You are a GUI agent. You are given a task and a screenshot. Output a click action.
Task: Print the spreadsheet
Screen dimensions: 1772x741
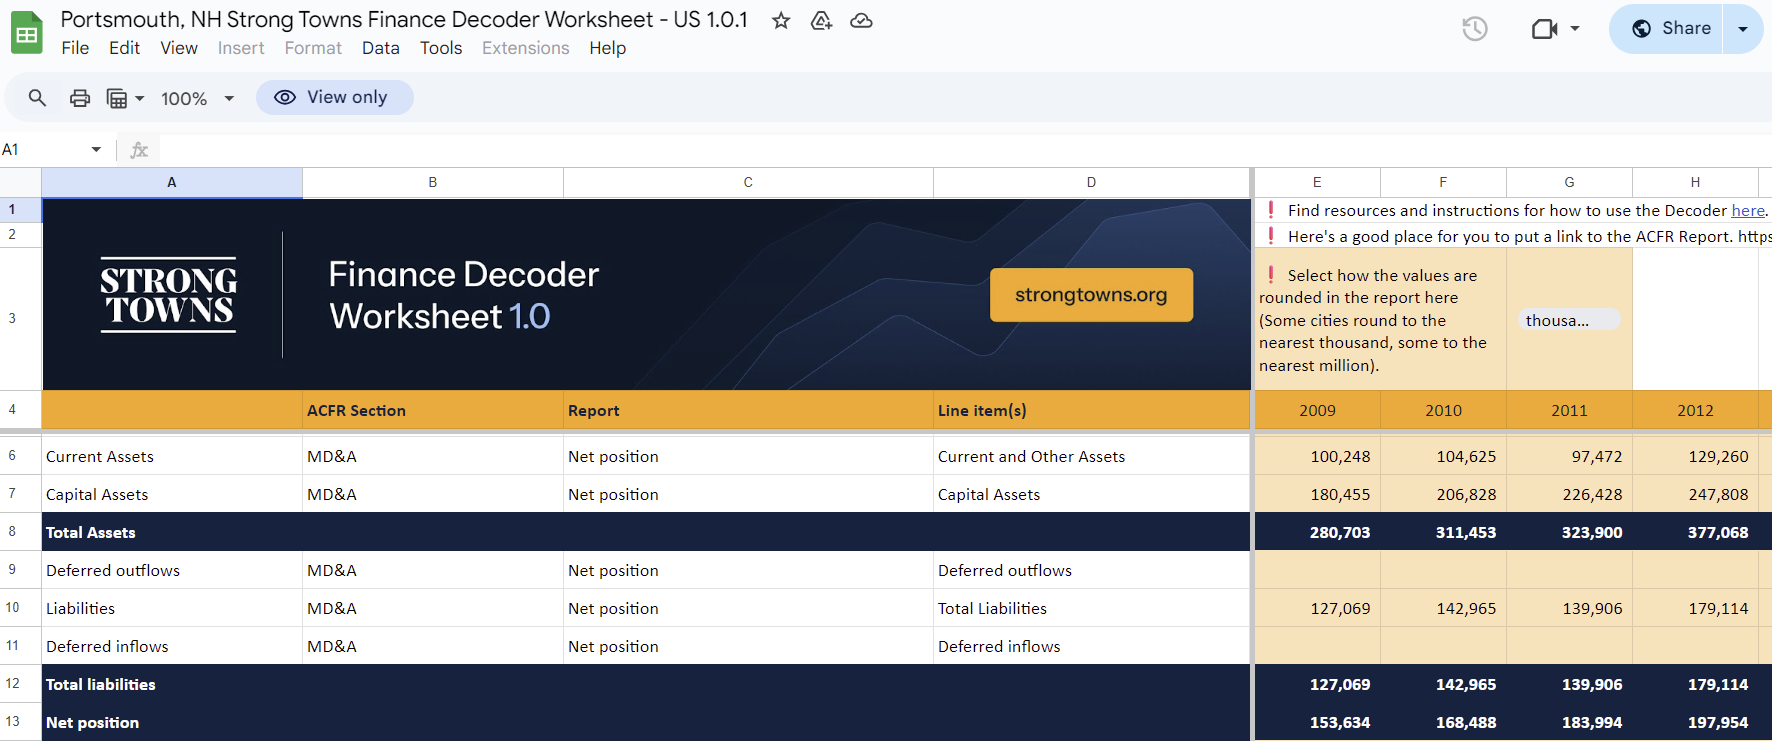coord(80,98)
